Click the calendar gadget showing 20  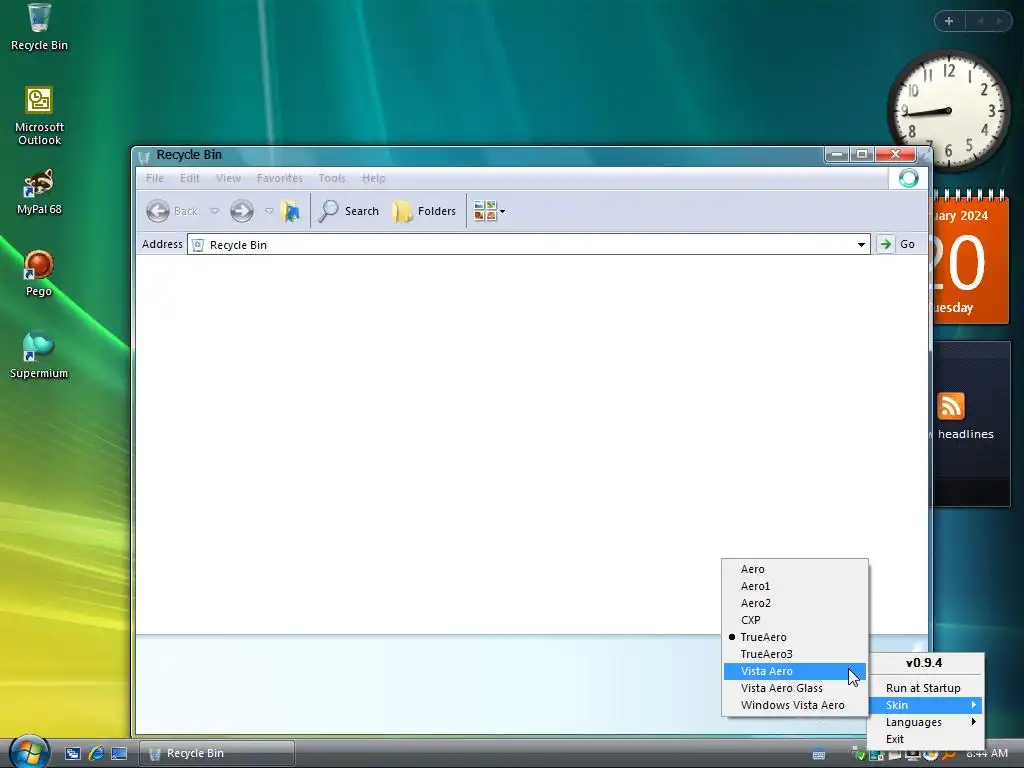[x=968, y=258]
